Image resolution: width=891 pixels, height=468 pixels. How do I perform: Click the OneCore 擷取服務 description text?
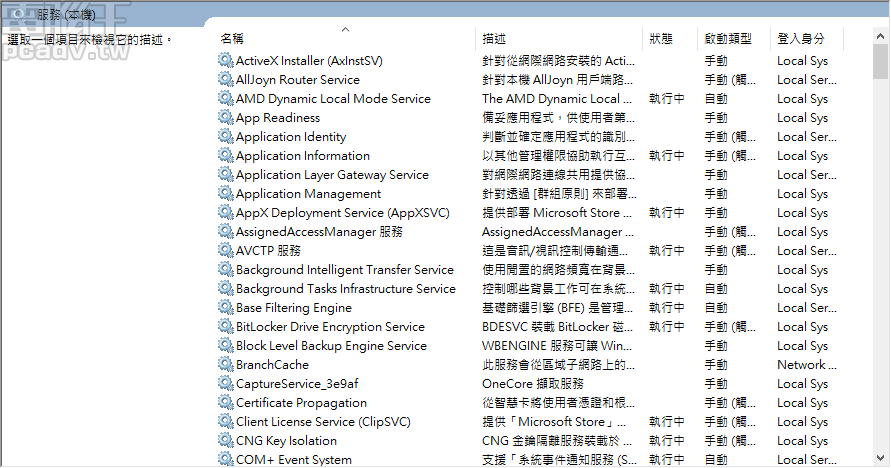[532, 384]
